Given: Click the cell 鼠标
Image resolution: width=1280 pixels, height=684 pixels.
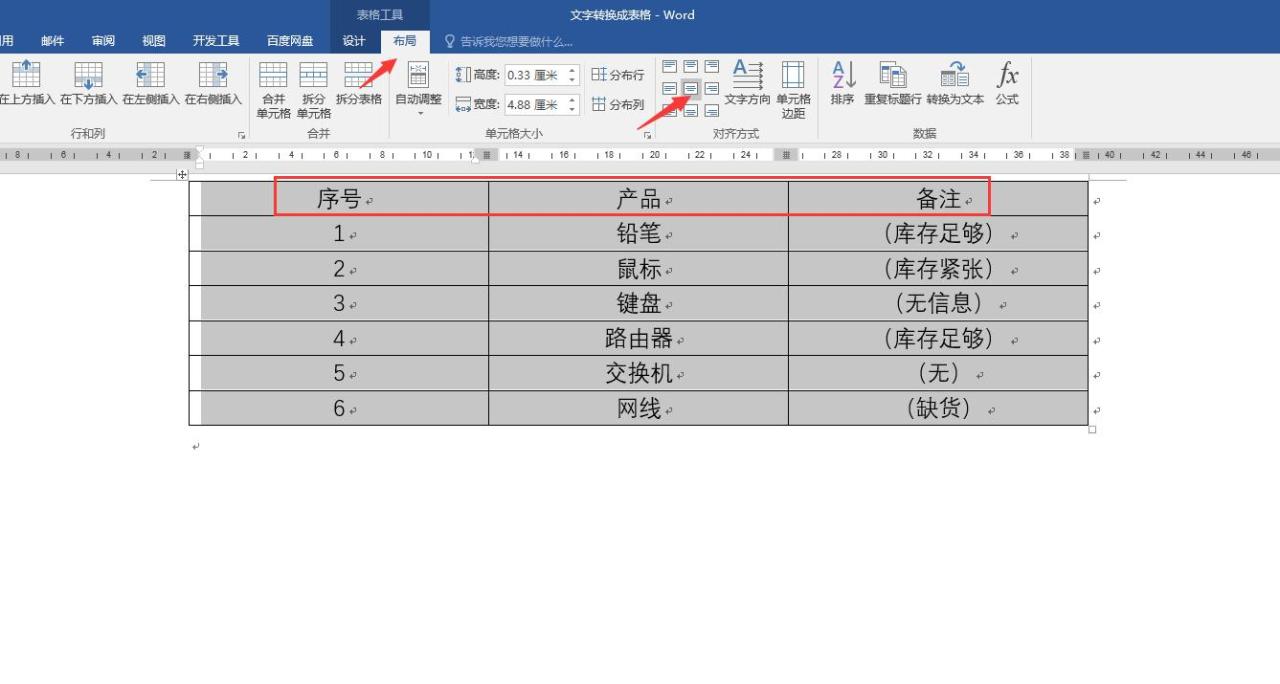Looking at the screenshot, I should coord(639,268).
